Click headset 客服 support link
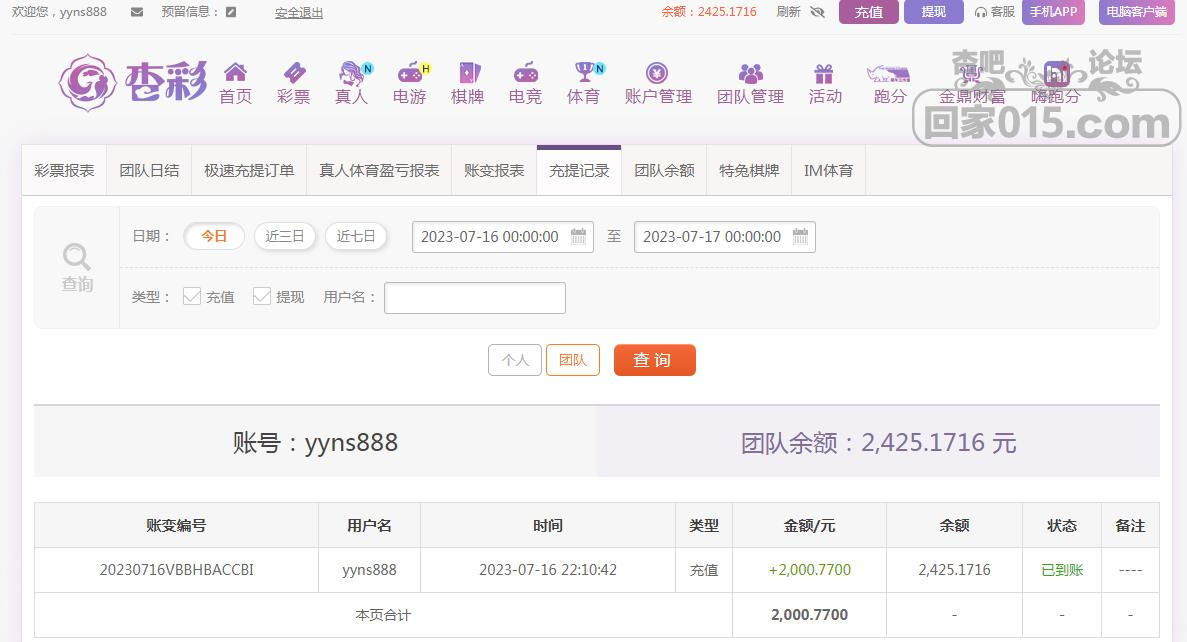Image resolution: width=1187 pixels, height=642 pixels. pos(995,12)
